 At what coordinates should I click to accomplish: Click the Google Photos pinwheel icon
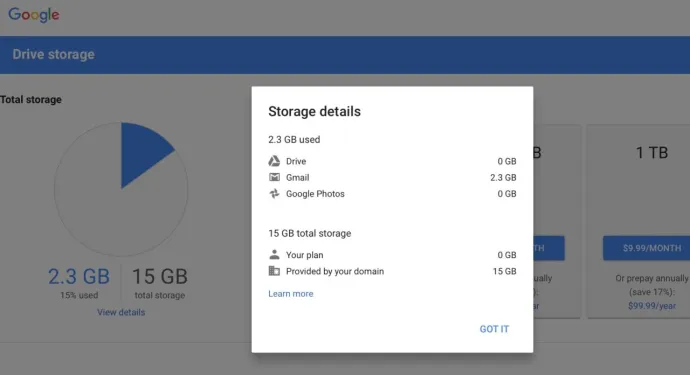pos(274,194)
